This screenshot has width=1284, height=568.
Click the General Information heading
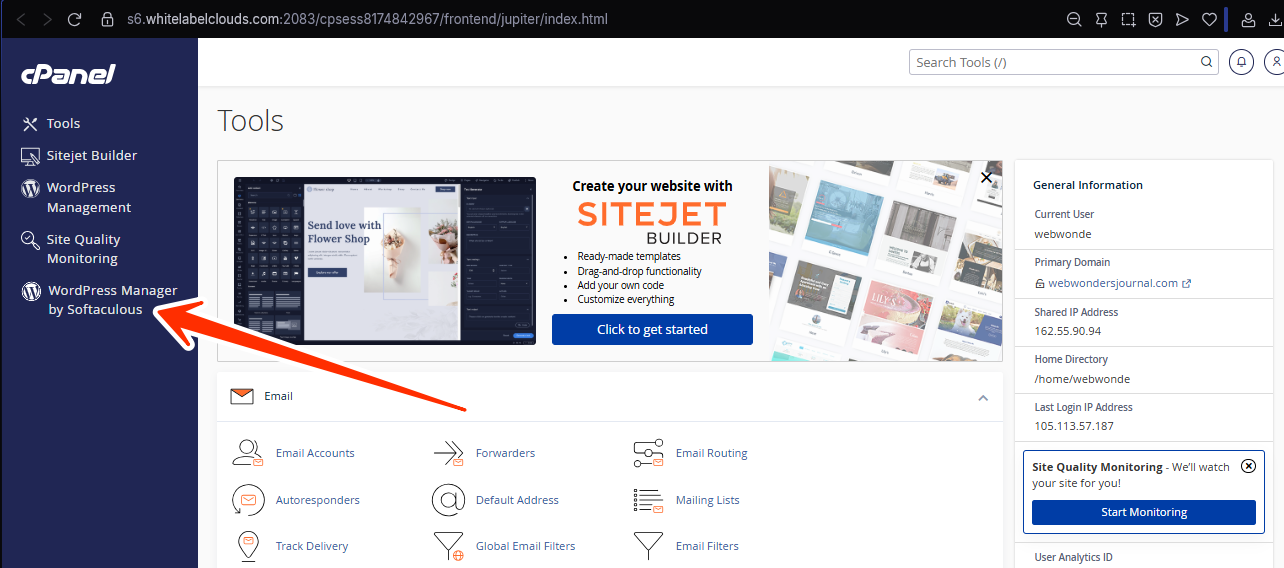1088,185
